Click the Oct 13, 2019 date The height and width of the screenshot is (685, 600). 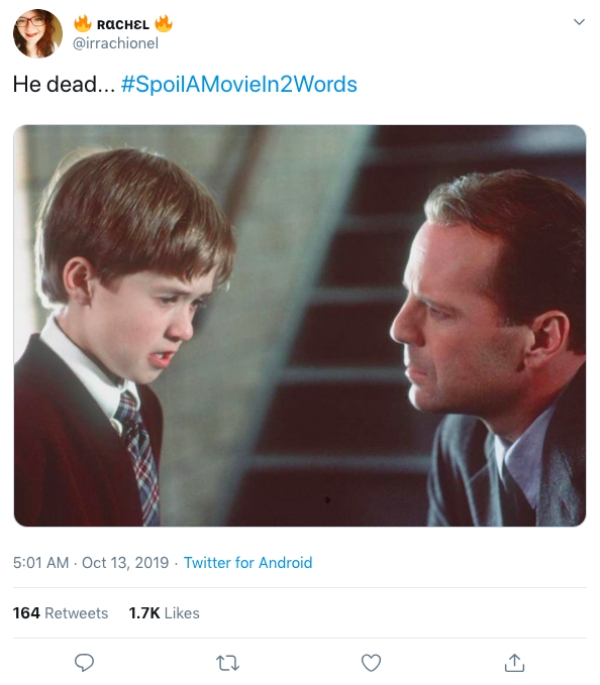coord(125,563)
